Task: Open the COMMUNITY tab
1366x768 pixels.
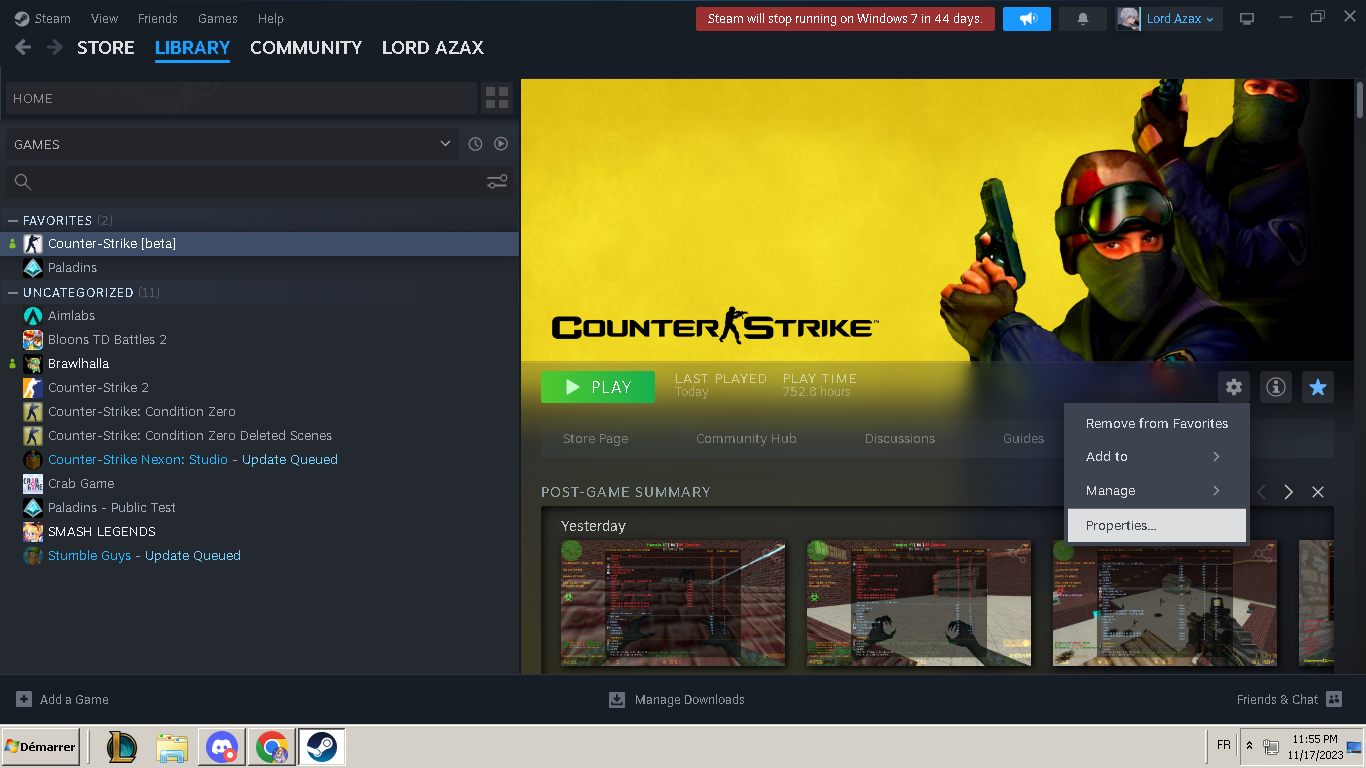Action: 305,48
